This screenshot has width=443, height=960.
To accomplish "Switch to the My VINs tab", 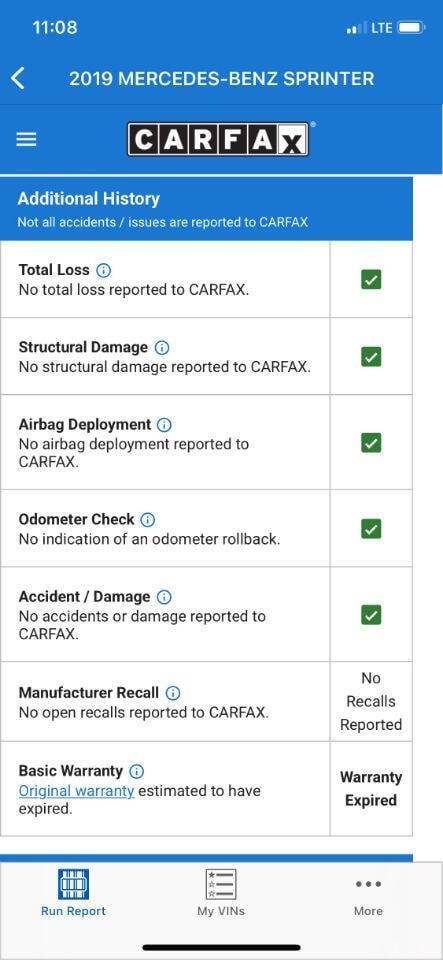I will [221, 893].
